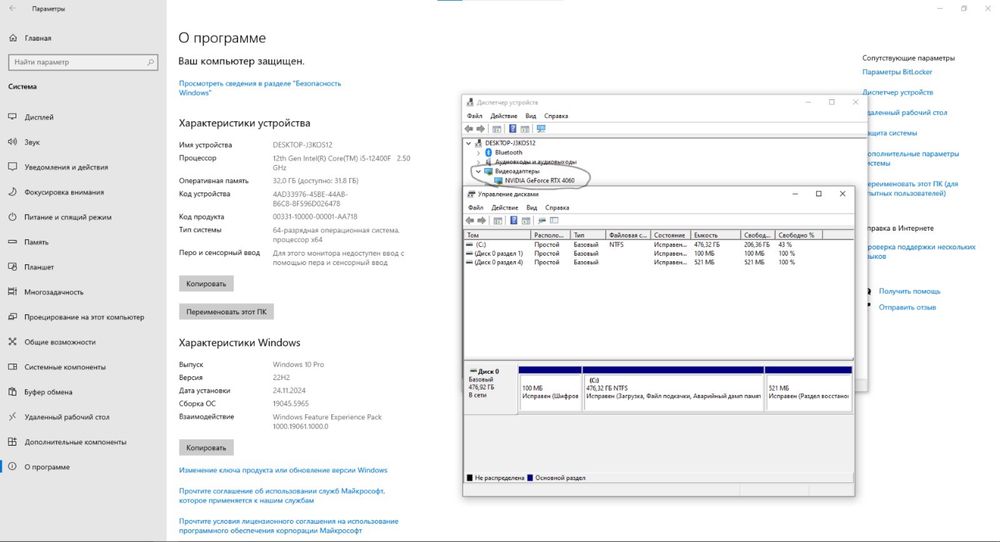Select the Многозадачность icon
Image resolution: width=1000 pixels, height=542 pixels.
coord(12,292)
